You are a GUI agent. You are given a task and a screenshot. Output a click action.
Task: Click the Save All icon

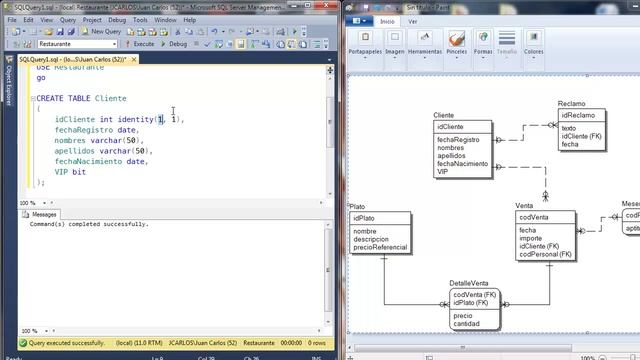click(x=71, y=31)
